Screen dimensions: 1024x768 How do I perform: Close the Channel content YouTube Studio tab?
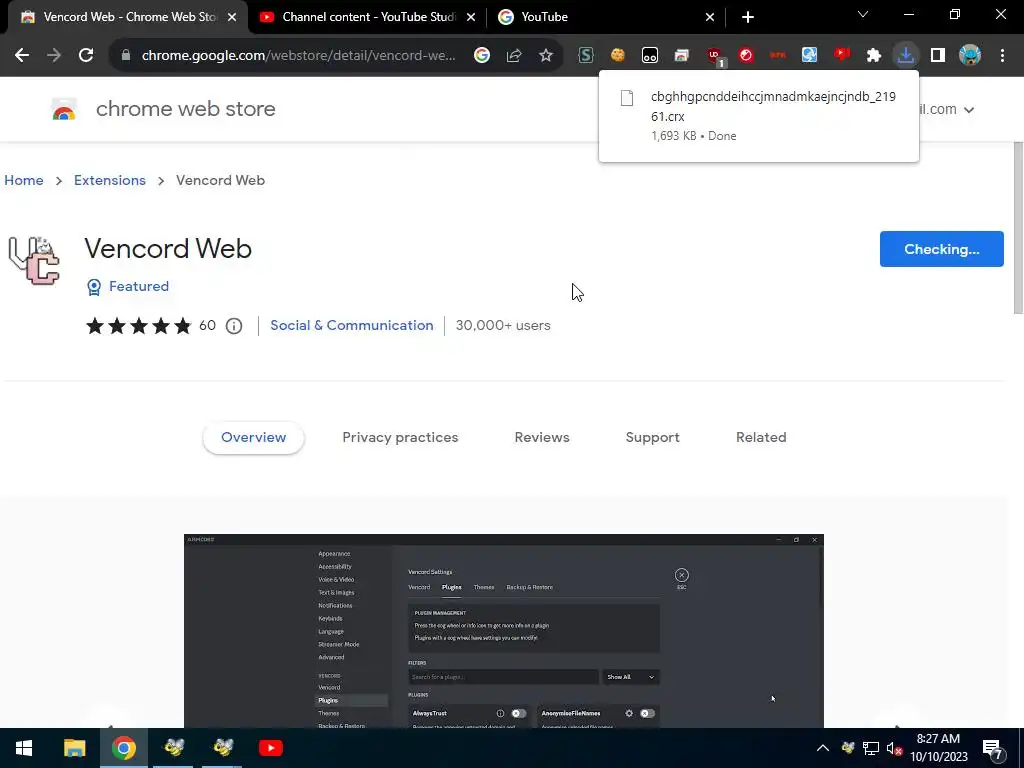(471, 17)
